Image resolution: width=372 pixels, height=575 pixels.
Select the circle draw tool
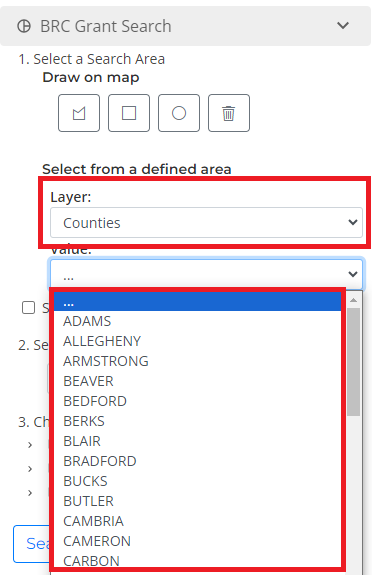click(x=179, y=113)
